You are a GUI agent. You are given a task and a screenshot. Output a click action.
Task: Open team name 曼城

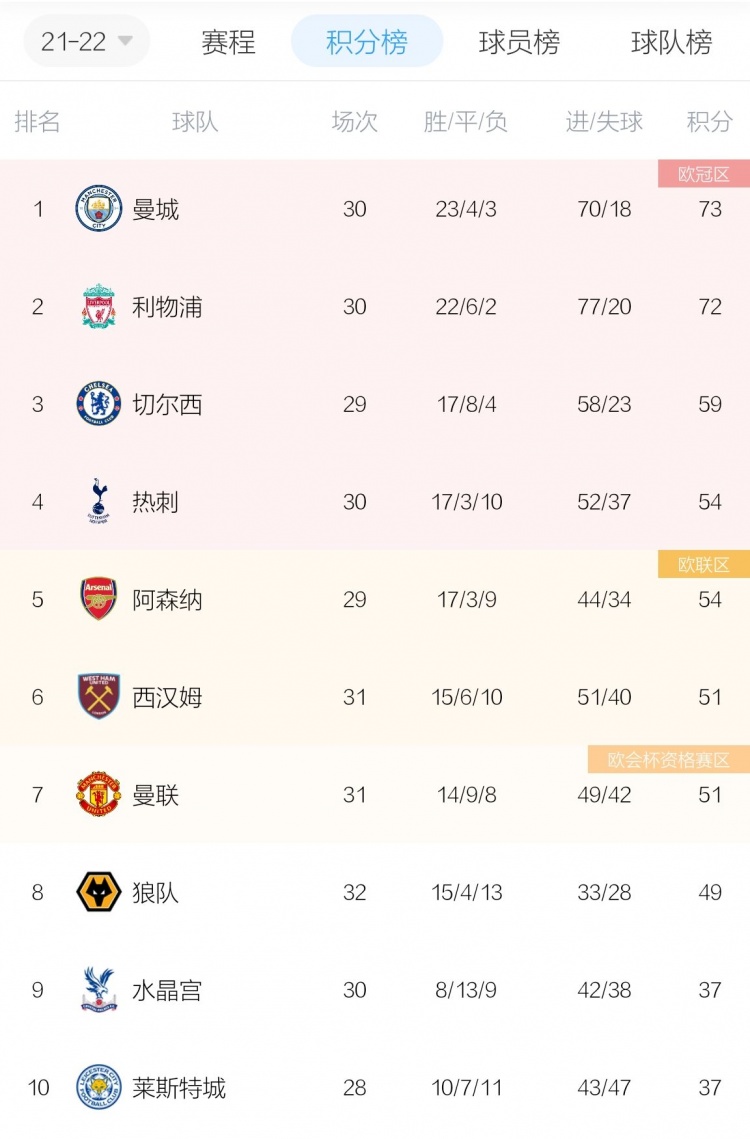click(x=156, y=209)
